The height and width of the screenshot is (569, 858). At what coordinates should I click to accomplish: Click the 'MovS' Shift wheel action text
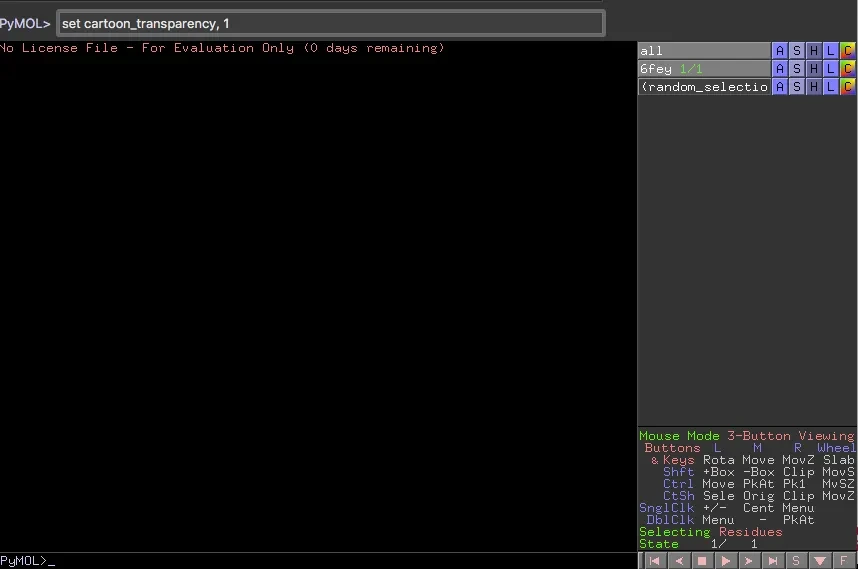click(x=838, y=472)
